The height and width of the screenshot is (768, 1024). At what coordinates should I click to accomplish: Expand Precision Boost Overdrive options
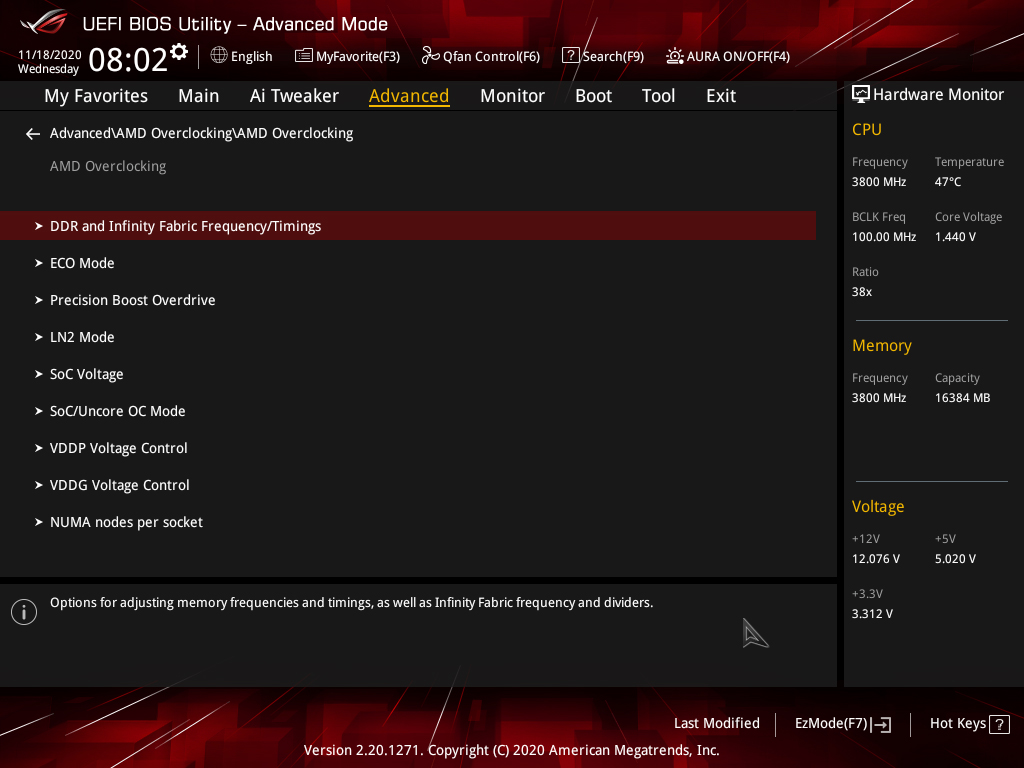132,299
